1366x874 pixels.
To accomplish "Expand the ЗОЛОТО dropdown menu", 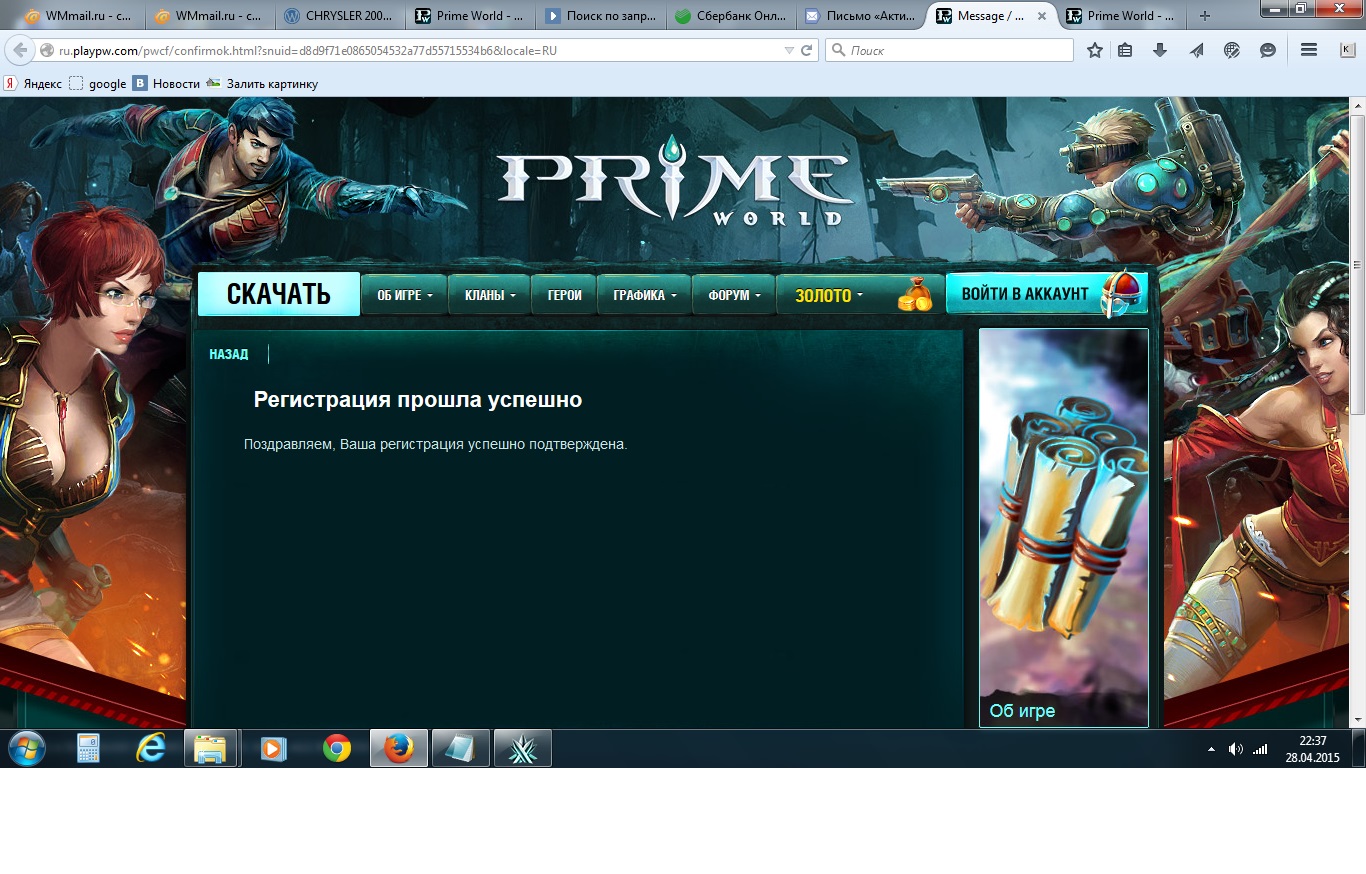I will coord(829,295).
